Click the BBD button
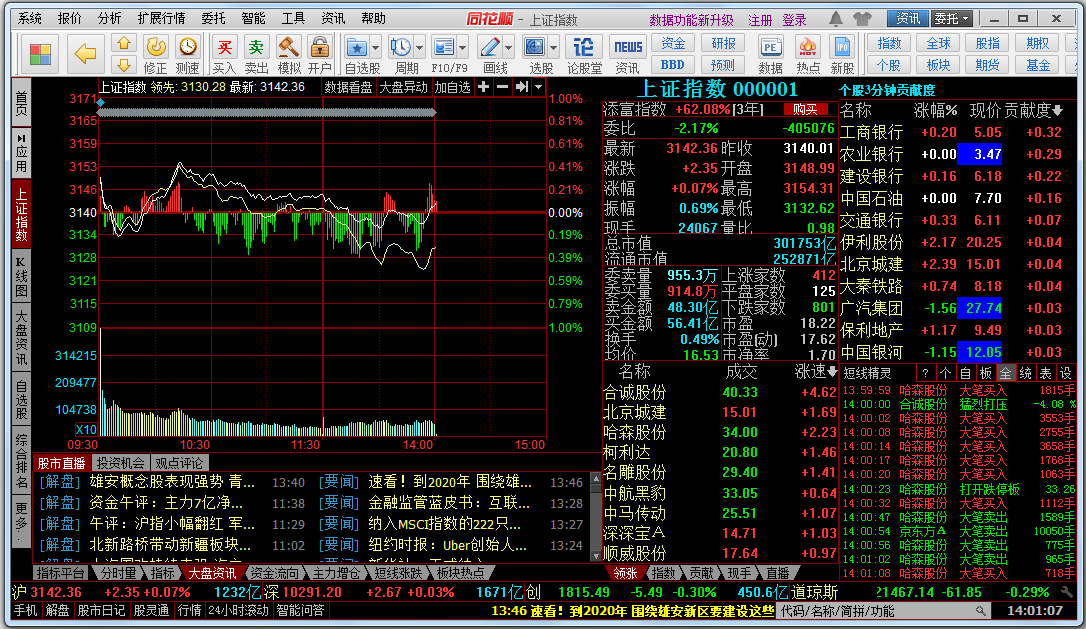Viewport: 1086px width, 629px height. pos(673,65)
